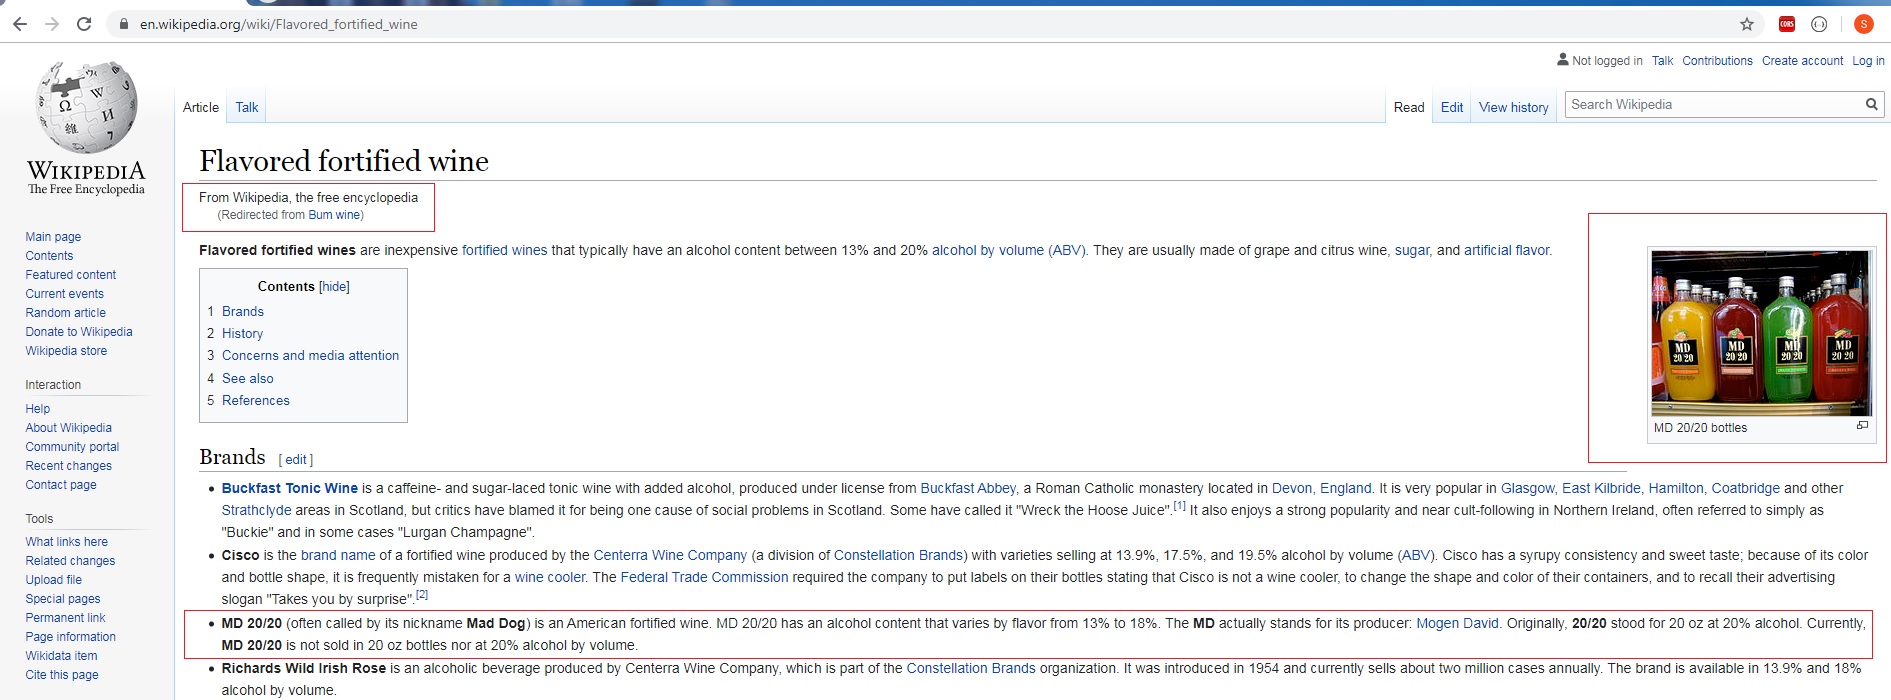Click edit link beside Brands heading

tap(296, 459)
